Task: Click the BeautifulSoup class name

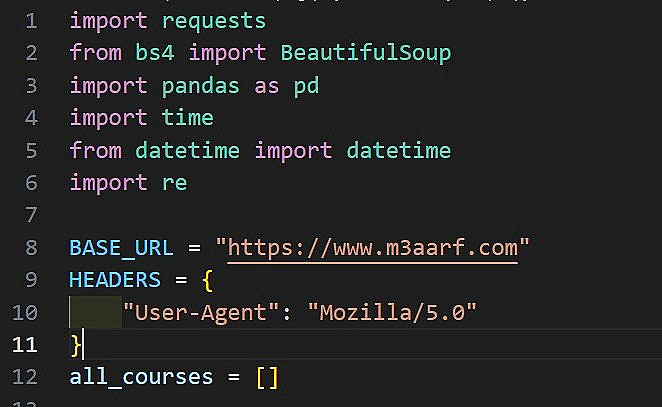Action: tap(366, 52)
